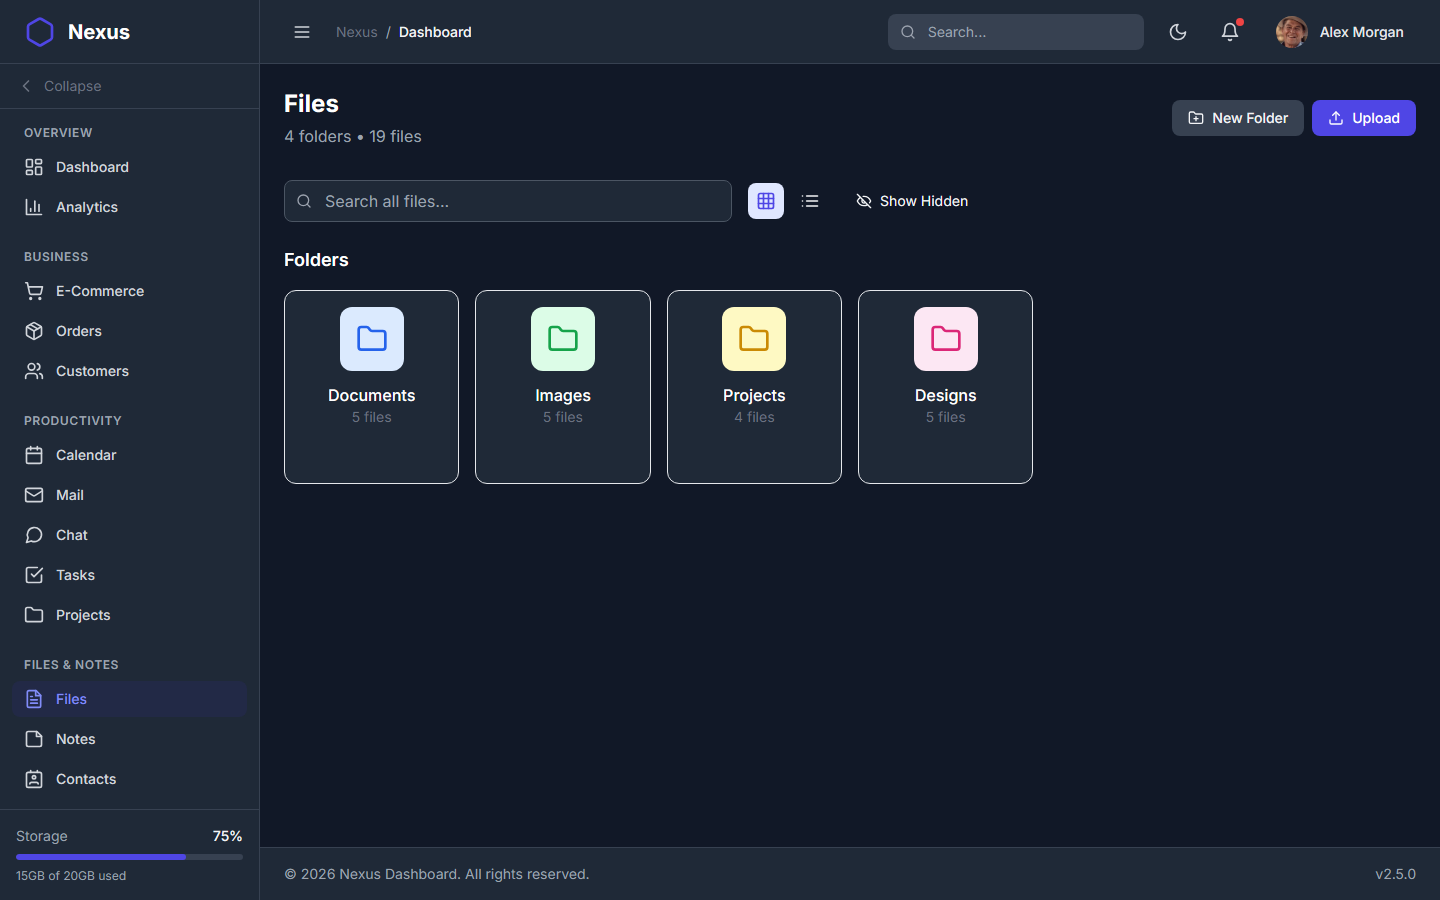The height and width of the screenshot is (900, 1440).
Task: Click the Notes icon in sidebar
Action: [34, 739]
